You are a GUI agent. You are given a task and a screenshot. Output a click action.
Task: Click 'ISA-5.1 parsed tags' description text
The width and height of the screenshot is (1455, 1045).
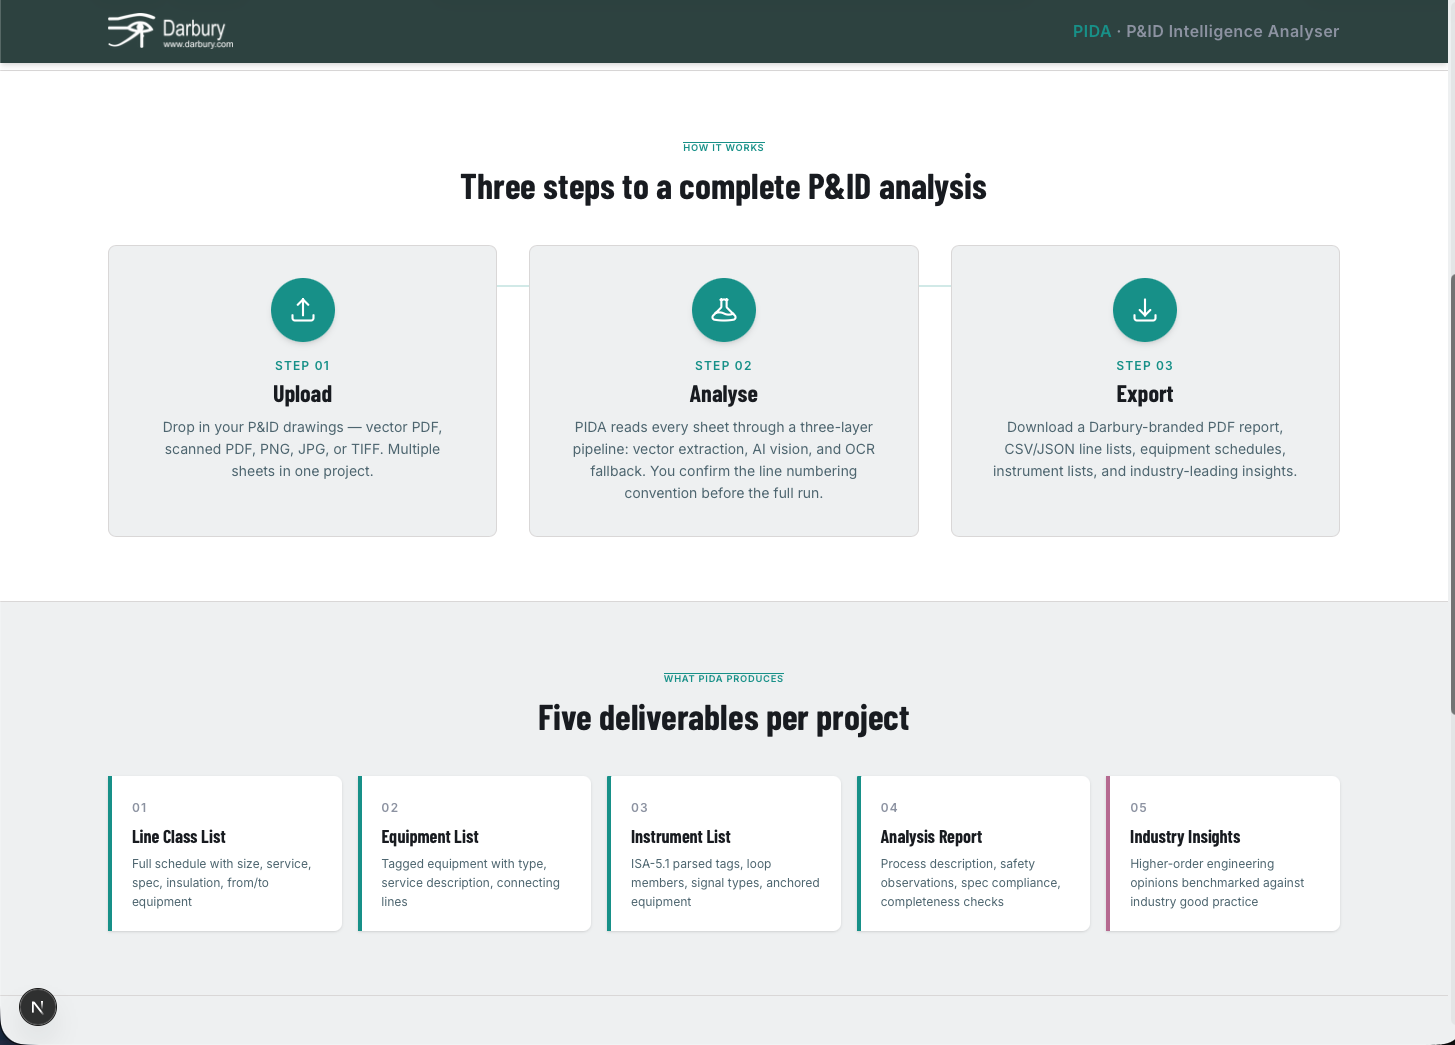[725, 883]
